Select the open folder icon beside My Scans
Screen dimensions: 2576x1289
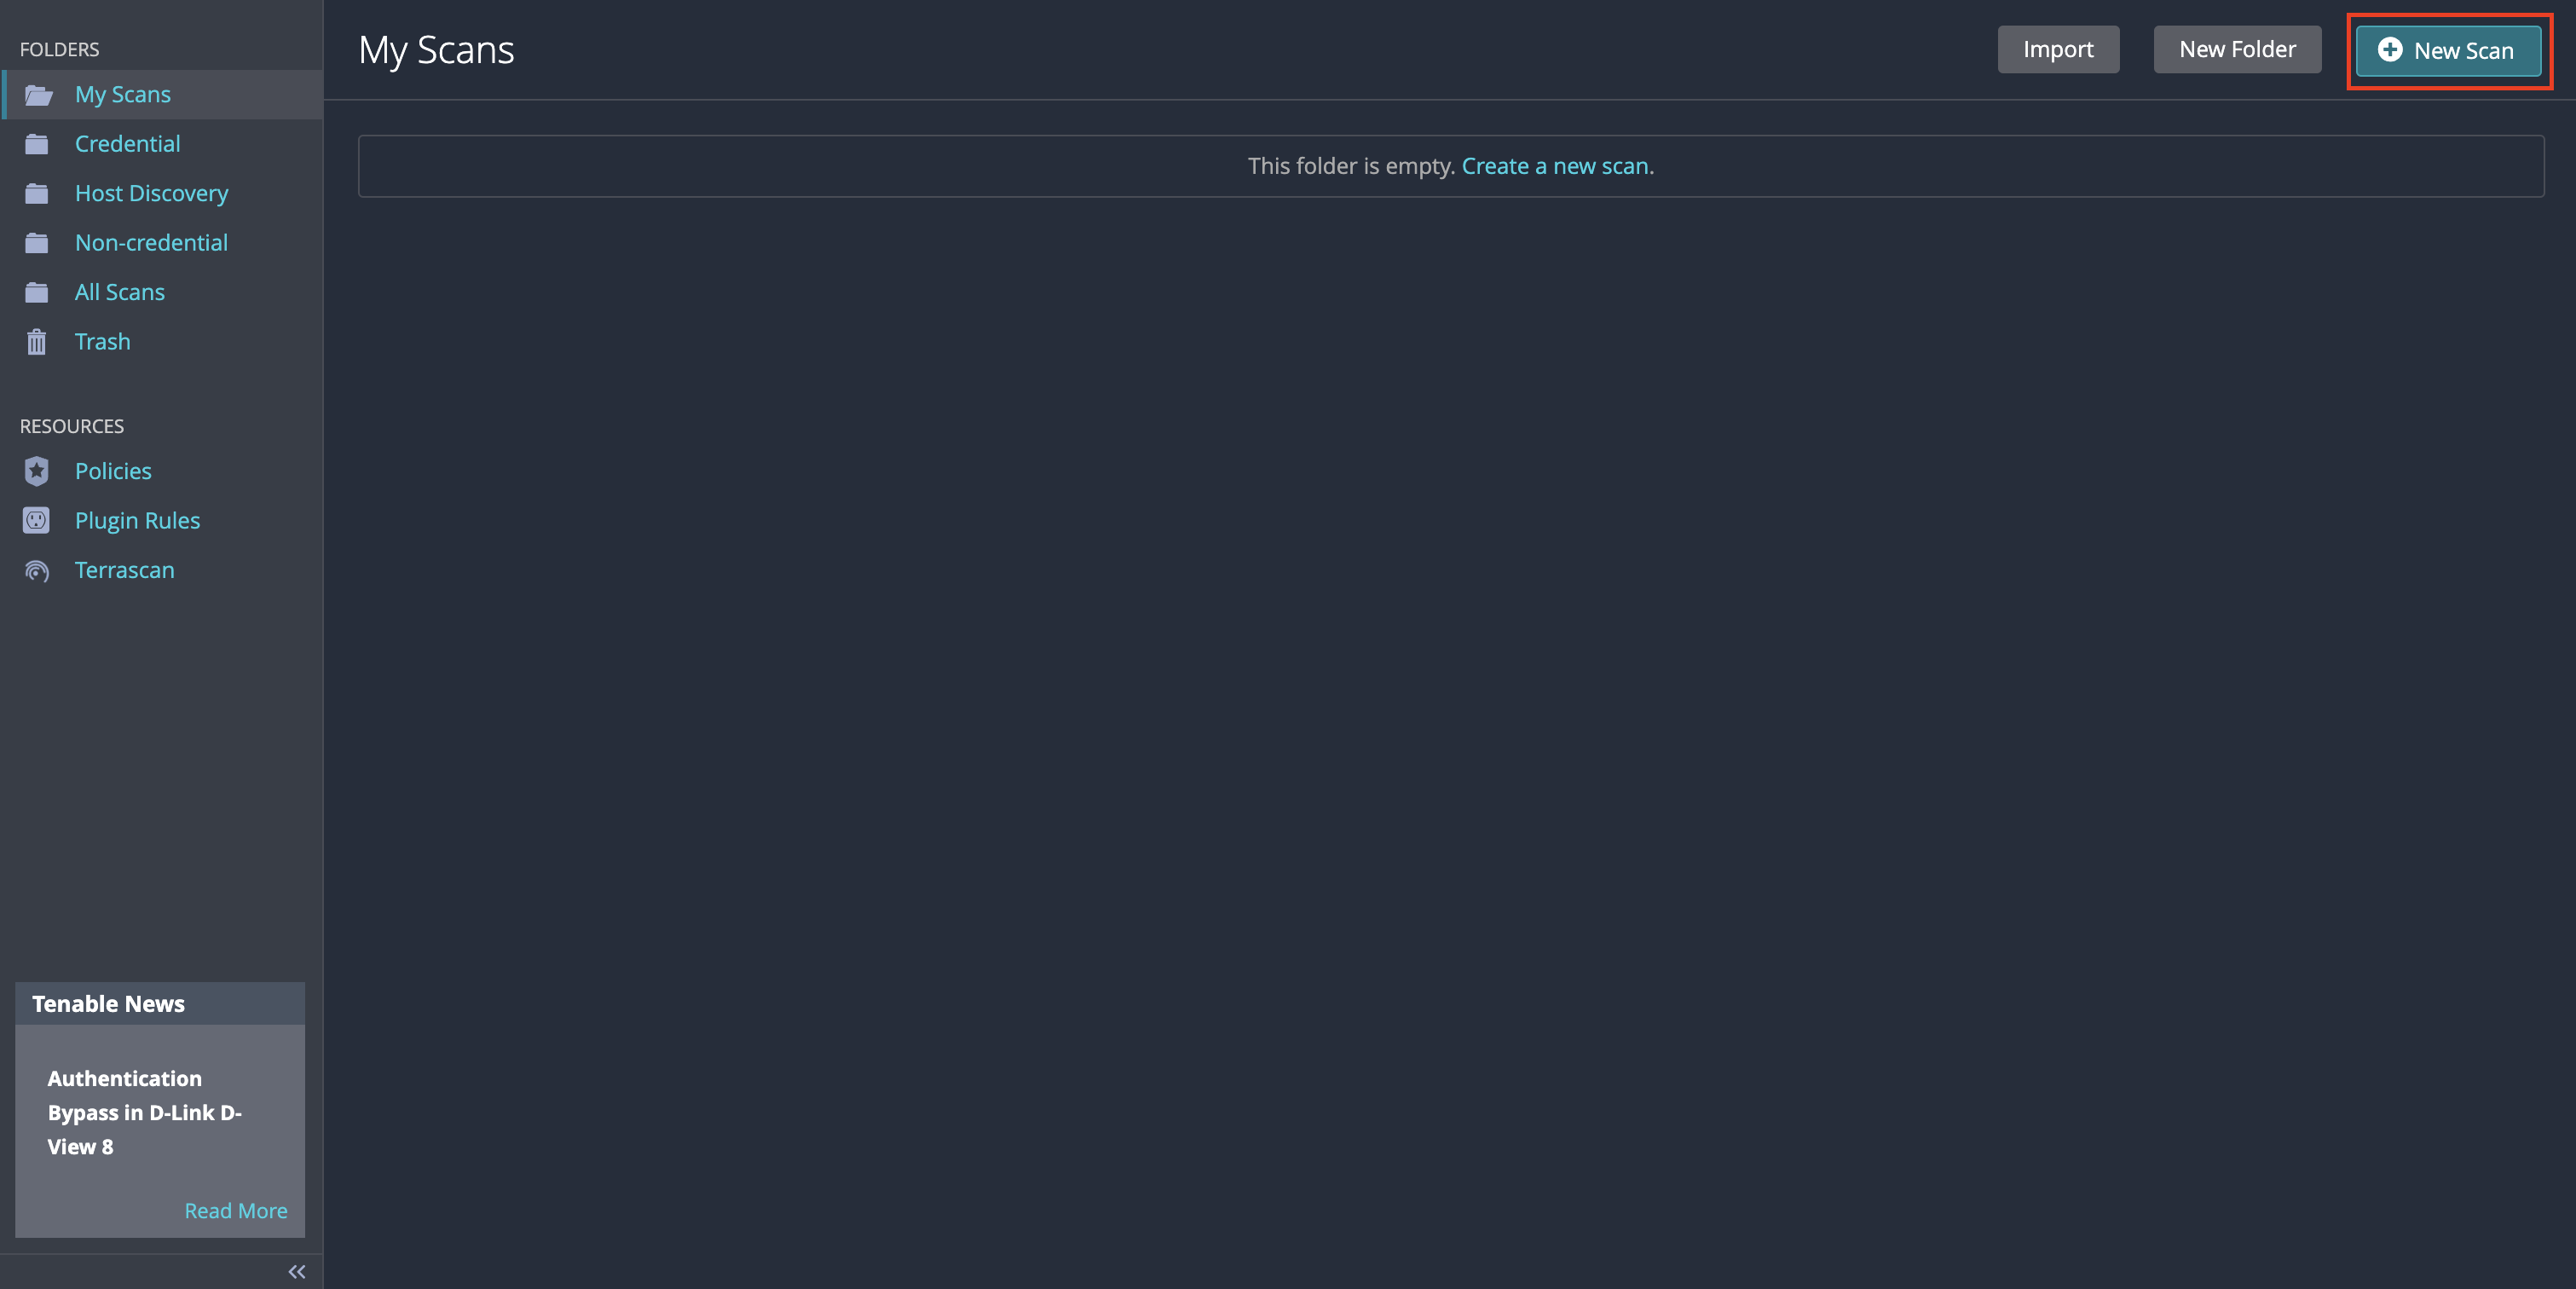pos(37,94)
